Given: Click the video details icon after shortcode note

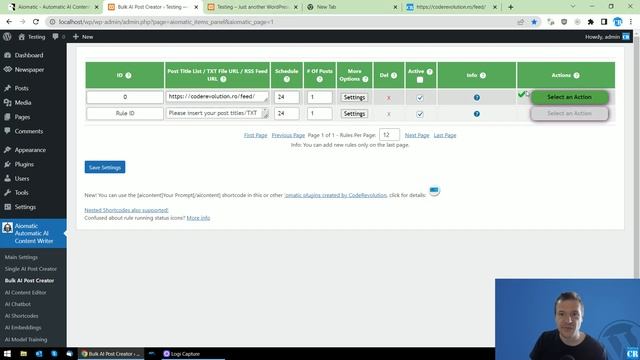Looking at the screenshot, I should (x=434, y=190).
